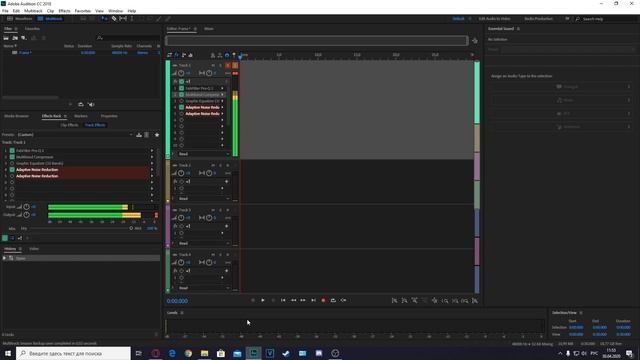Toggle first Adaptive Noise Reduction power in rack
Viewport: 640px width, 360px height.
pos(12,170)
